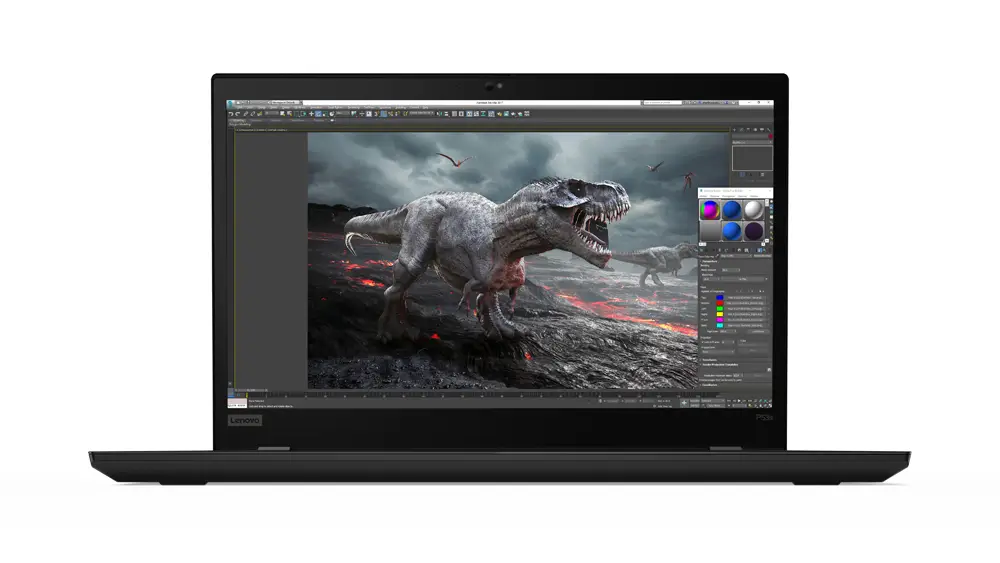Click the search field in title bar
The image size is (1000, 563).
[661, 102]
